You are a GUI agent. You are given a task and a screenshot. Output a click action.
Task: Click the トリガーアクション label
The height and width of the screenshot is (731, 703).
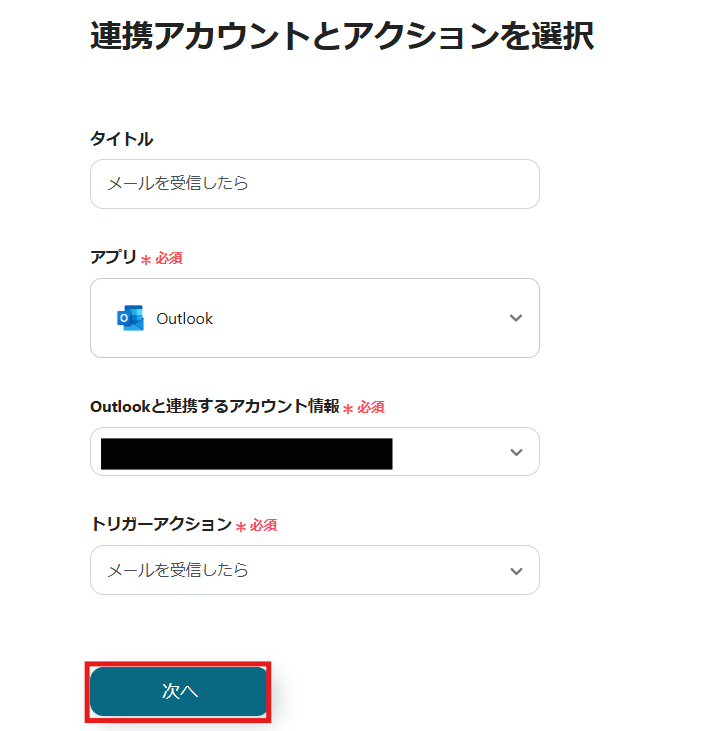[161, 524]
